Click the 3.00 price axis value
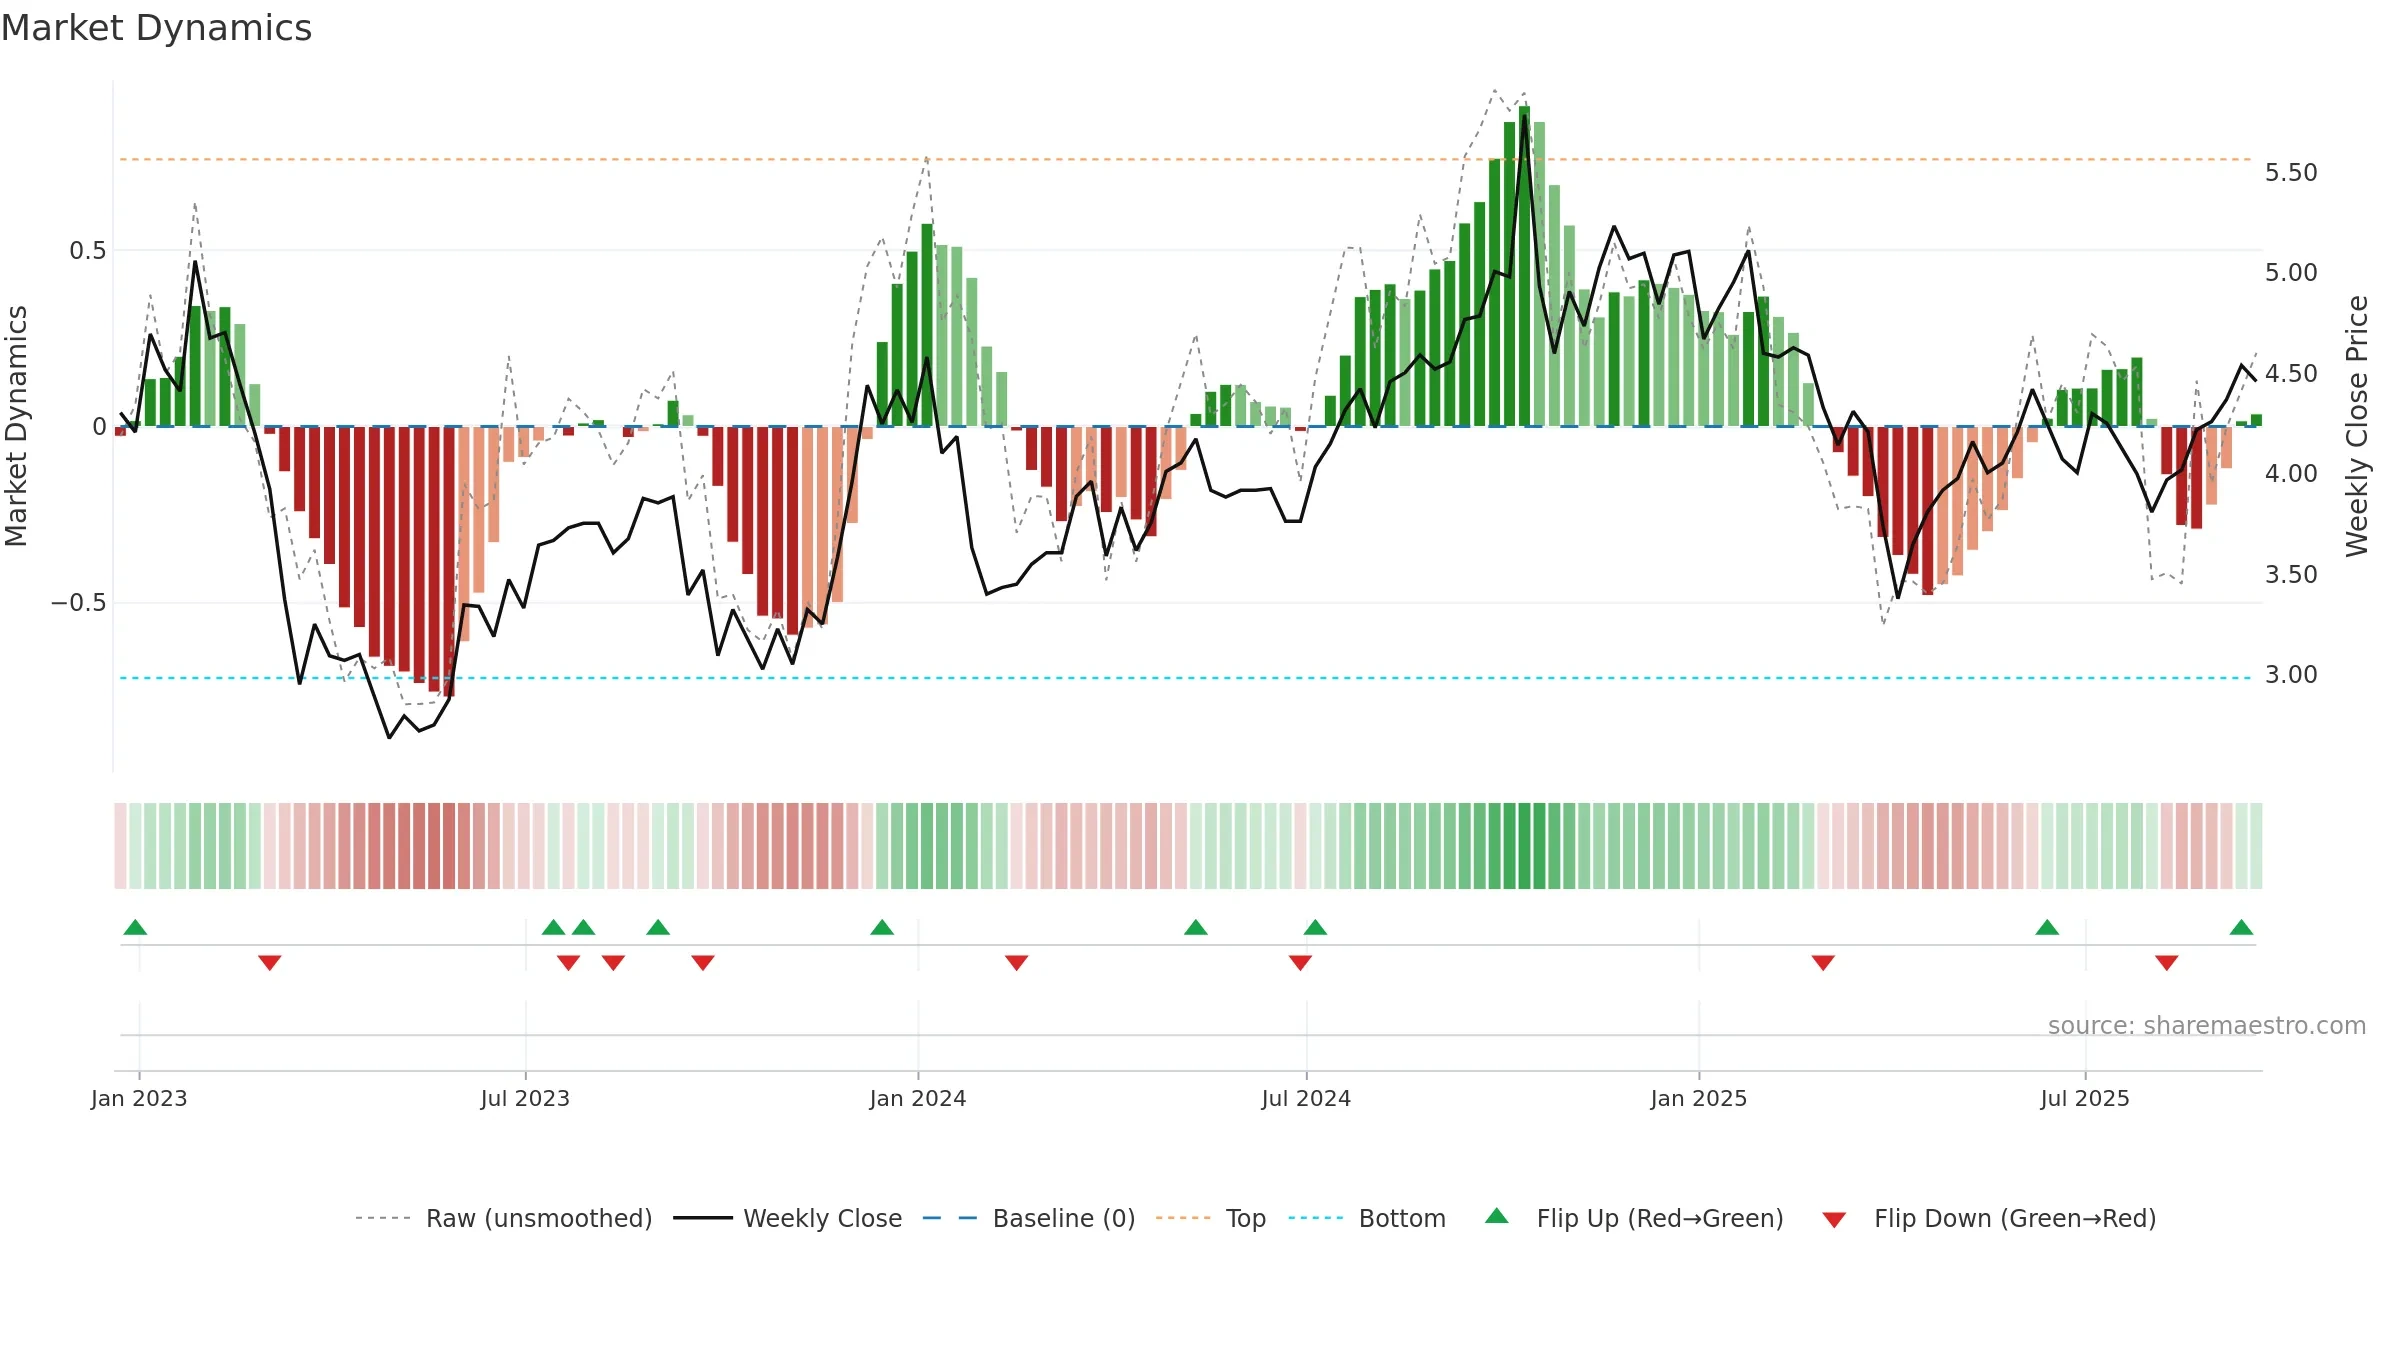The width and height of the screenshot is (2400, 1350). pyautogui.click(x=2291, y=675)
